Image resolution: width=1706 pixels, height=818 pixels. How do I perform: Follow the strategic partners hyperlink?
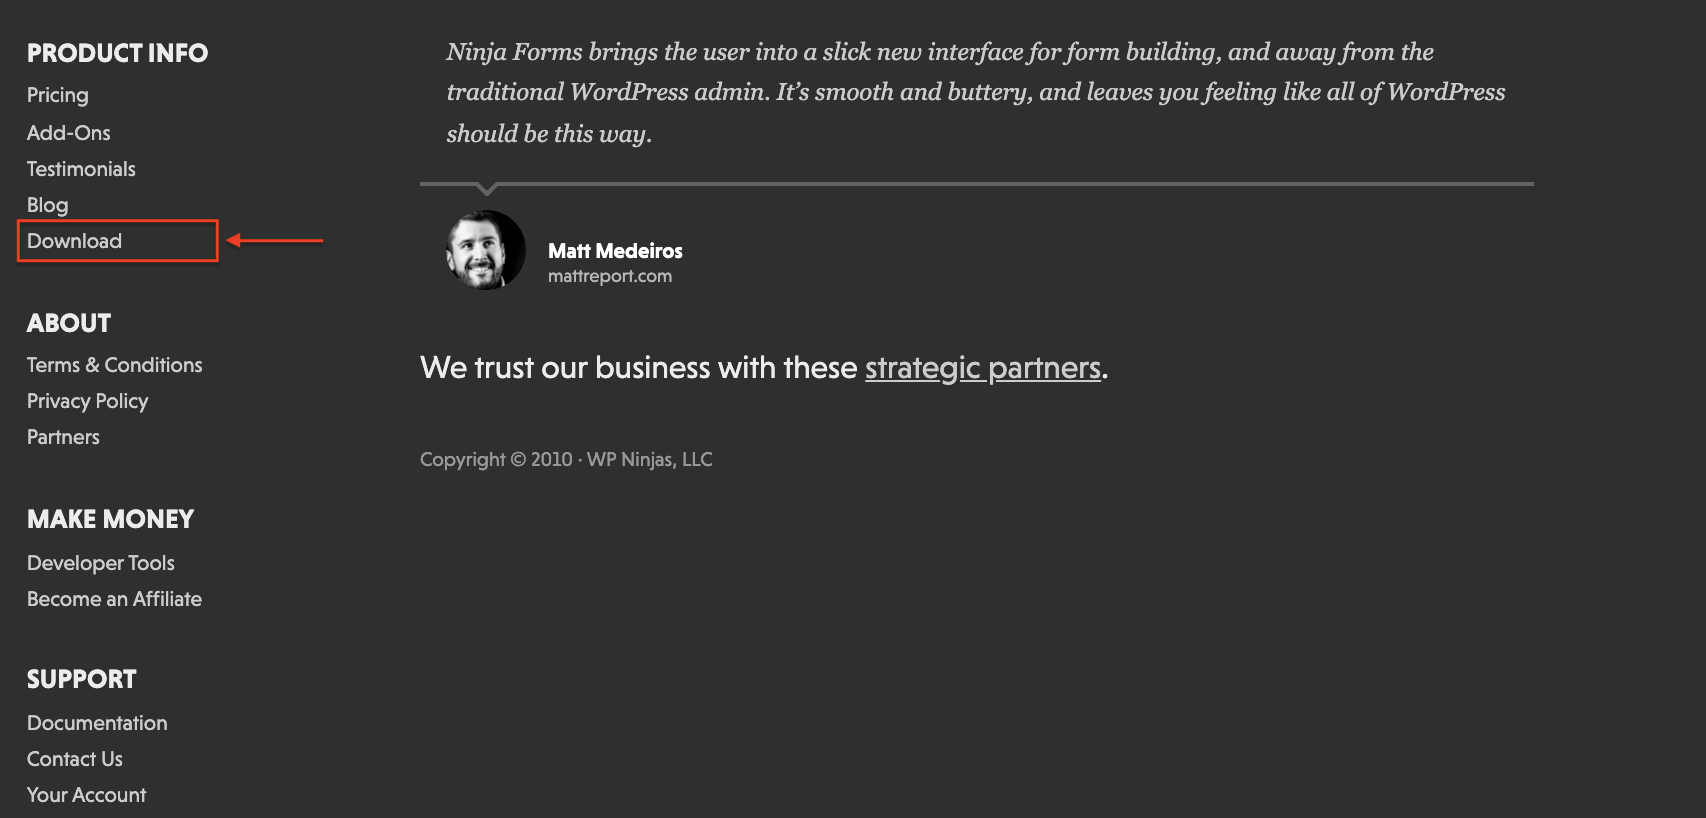(x=983, y=368)
